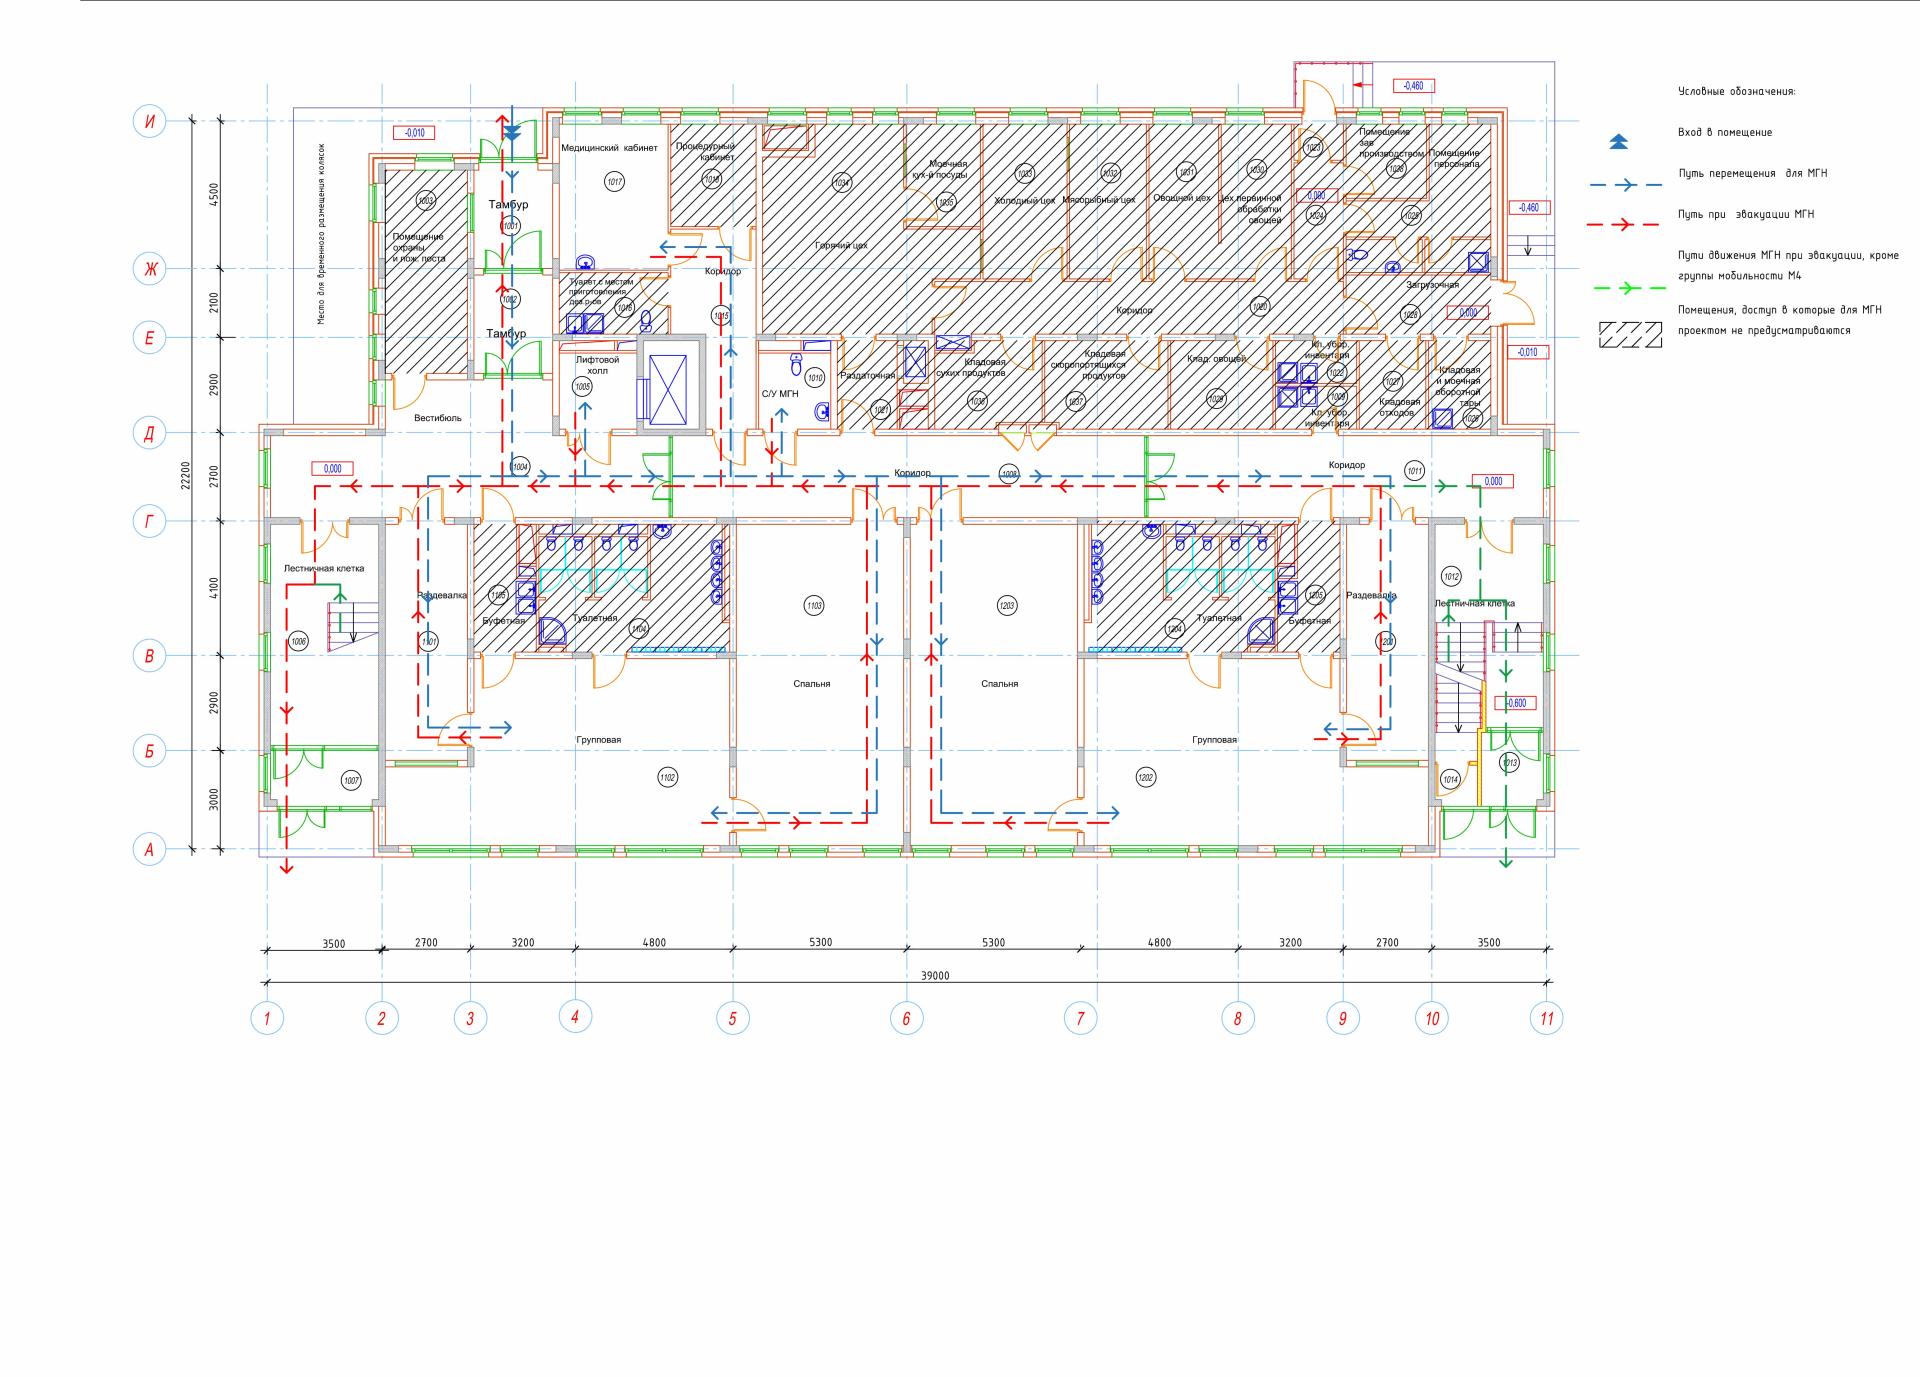Image resolution: width=1920 pixels, height=1377 pixels.
Task: Click grid axis bubble "А" on the left
Action: pos(149,850)
